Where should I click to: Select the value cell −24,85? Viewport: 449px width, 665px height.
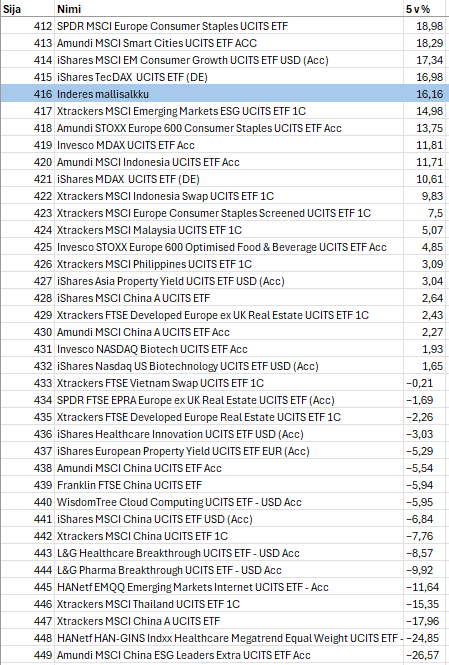coord(424,638)
